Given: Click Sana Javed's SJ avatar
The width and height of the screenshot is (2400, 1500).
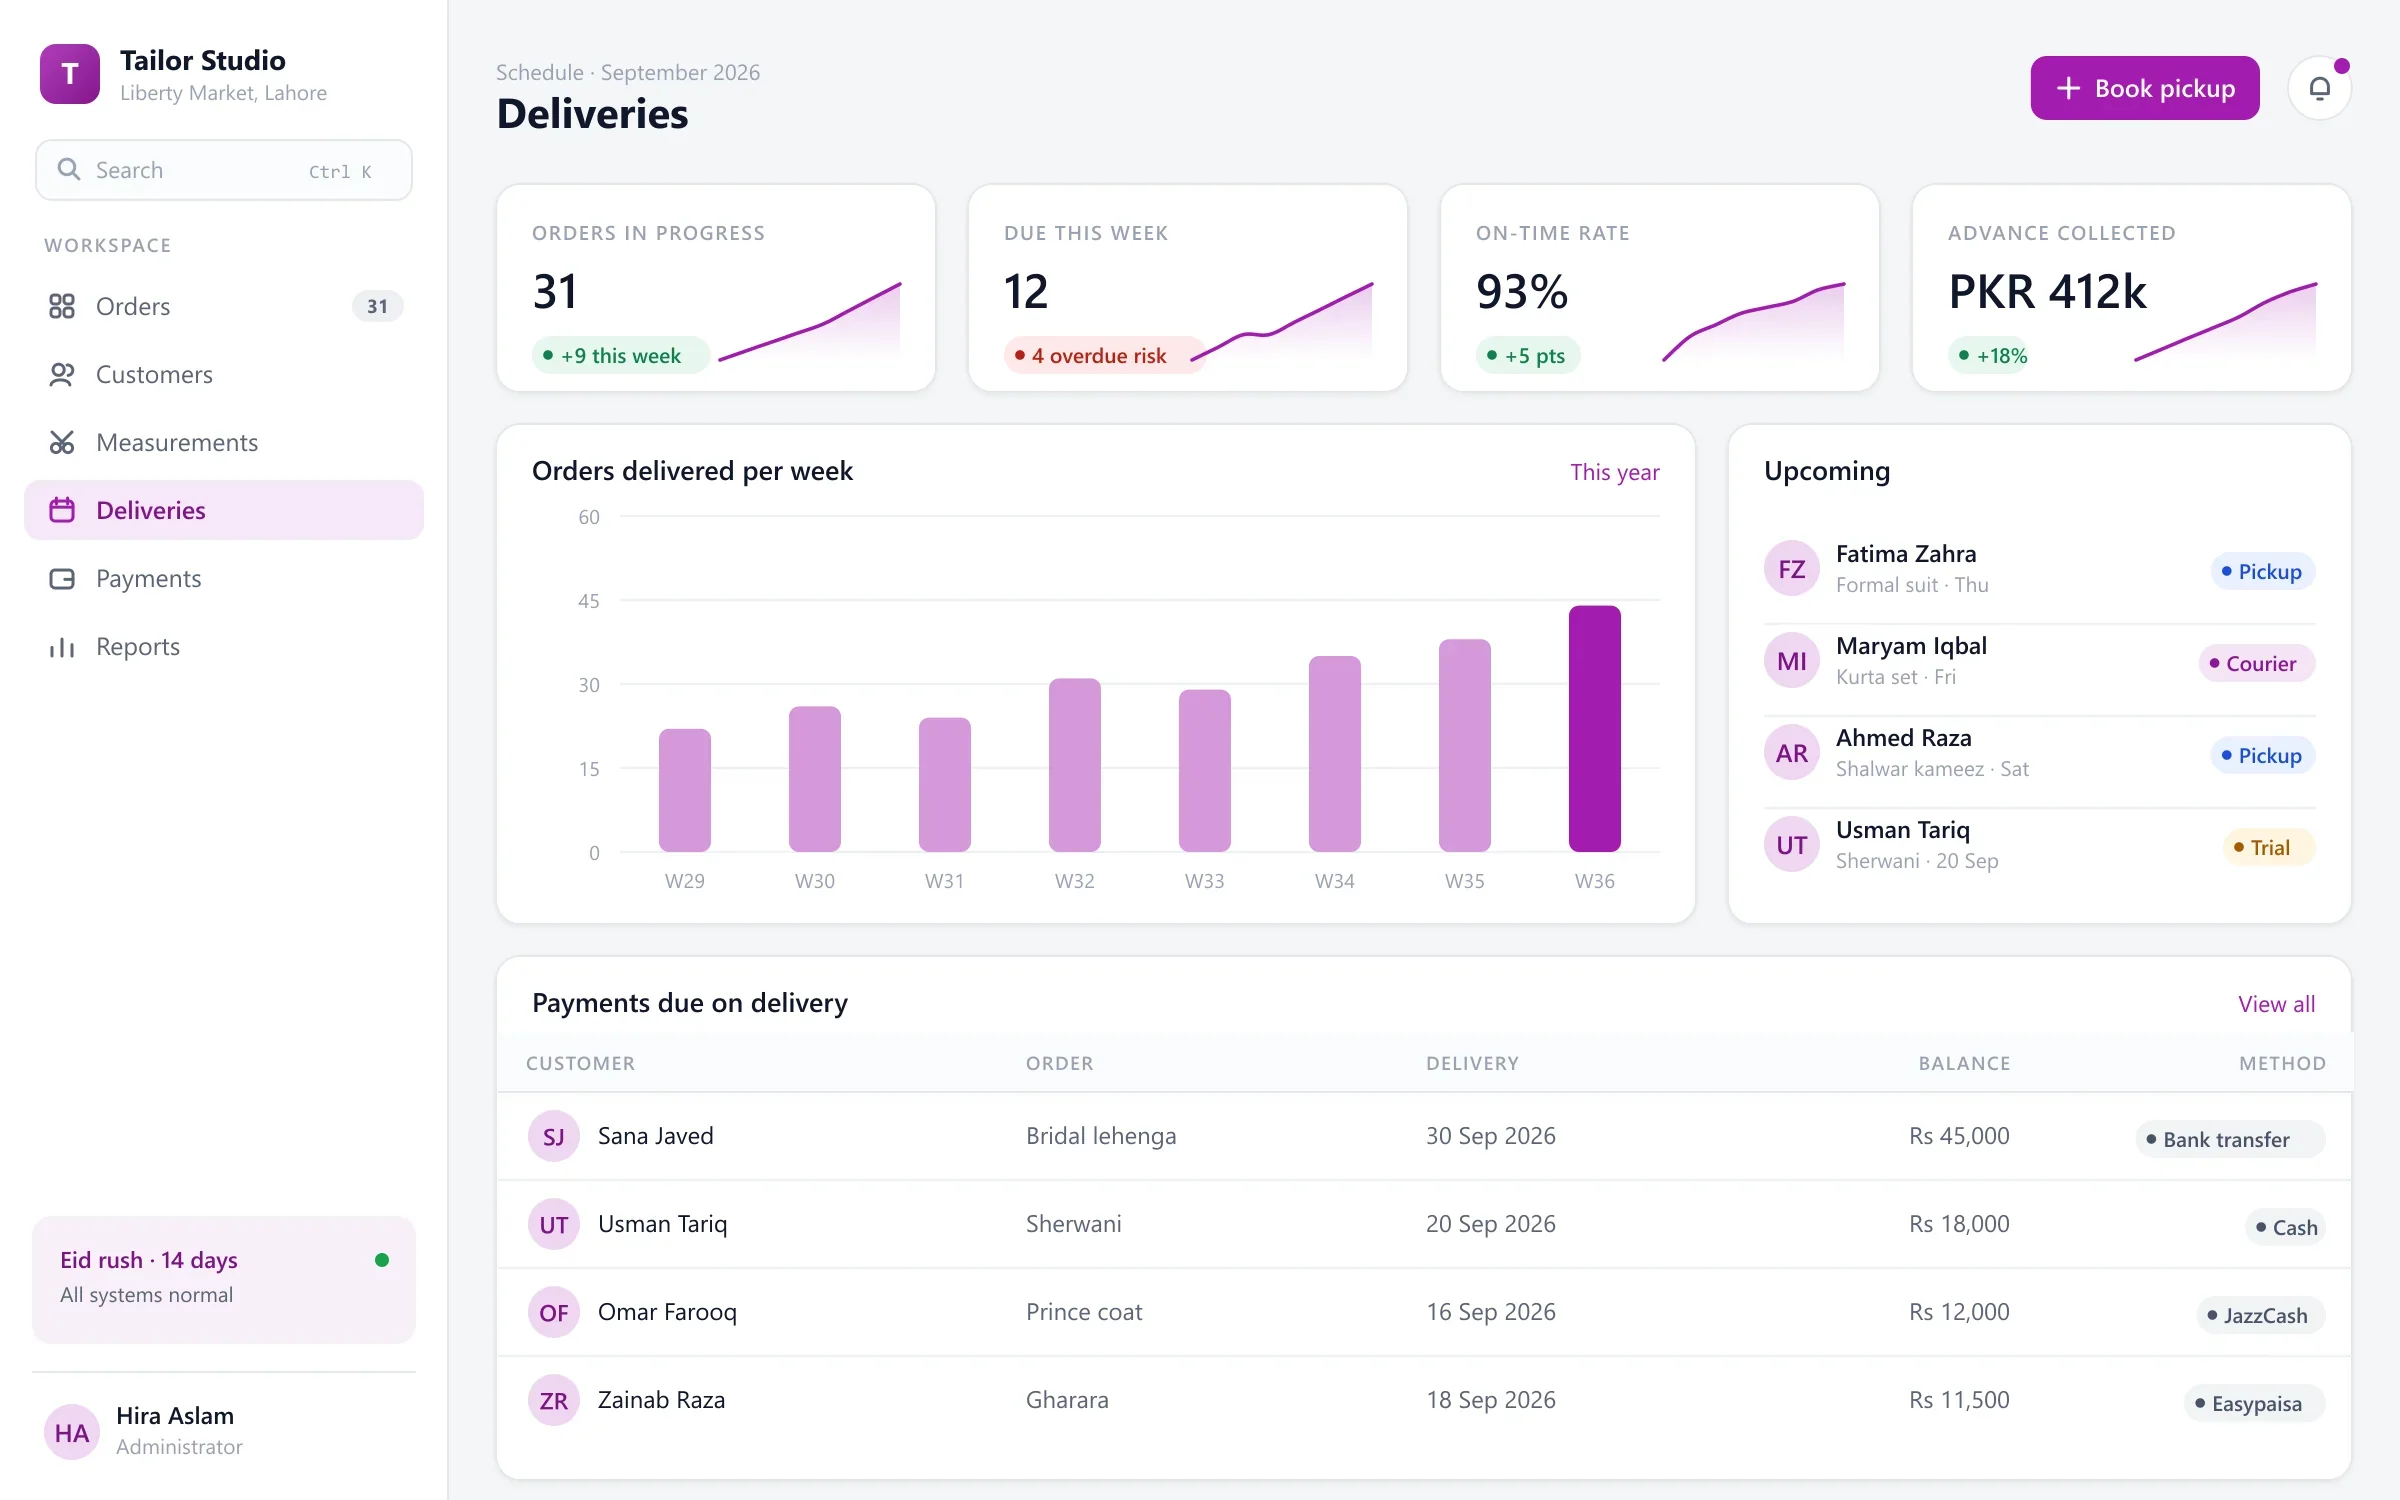Looking at the screenshot, I should point(554,1136).
